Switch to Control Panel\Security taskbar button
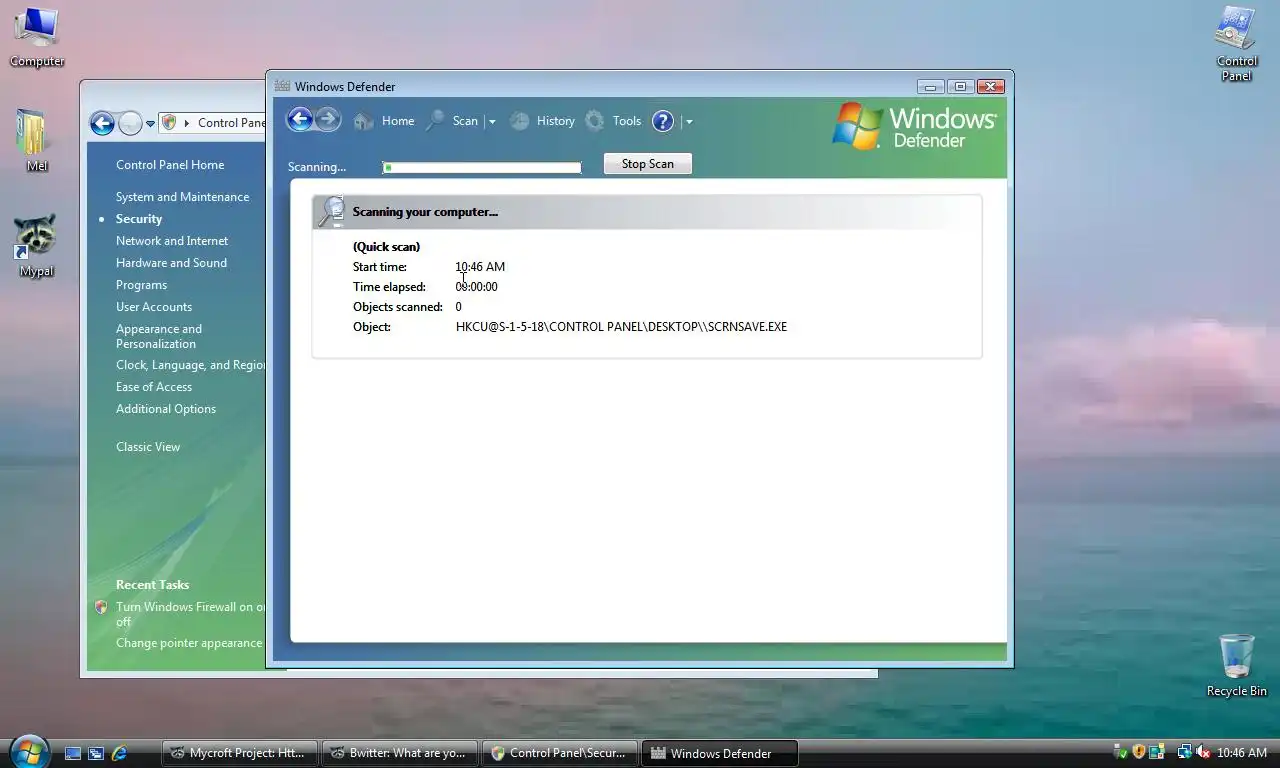Viewport: 1280px width, 768px height. [x=560, y=753]
